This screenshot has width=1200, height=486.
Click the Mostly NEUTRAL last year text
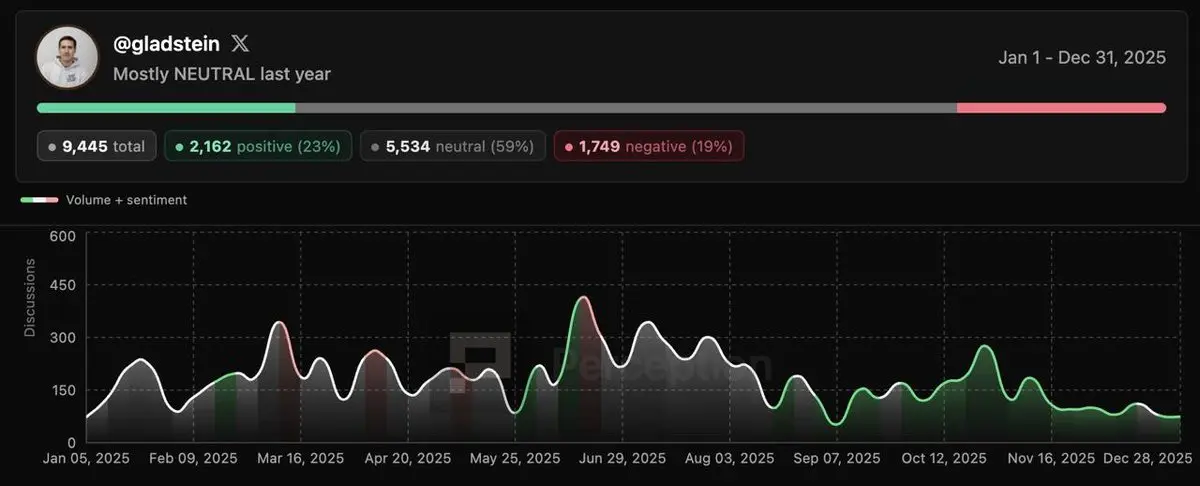coord(222,73)
